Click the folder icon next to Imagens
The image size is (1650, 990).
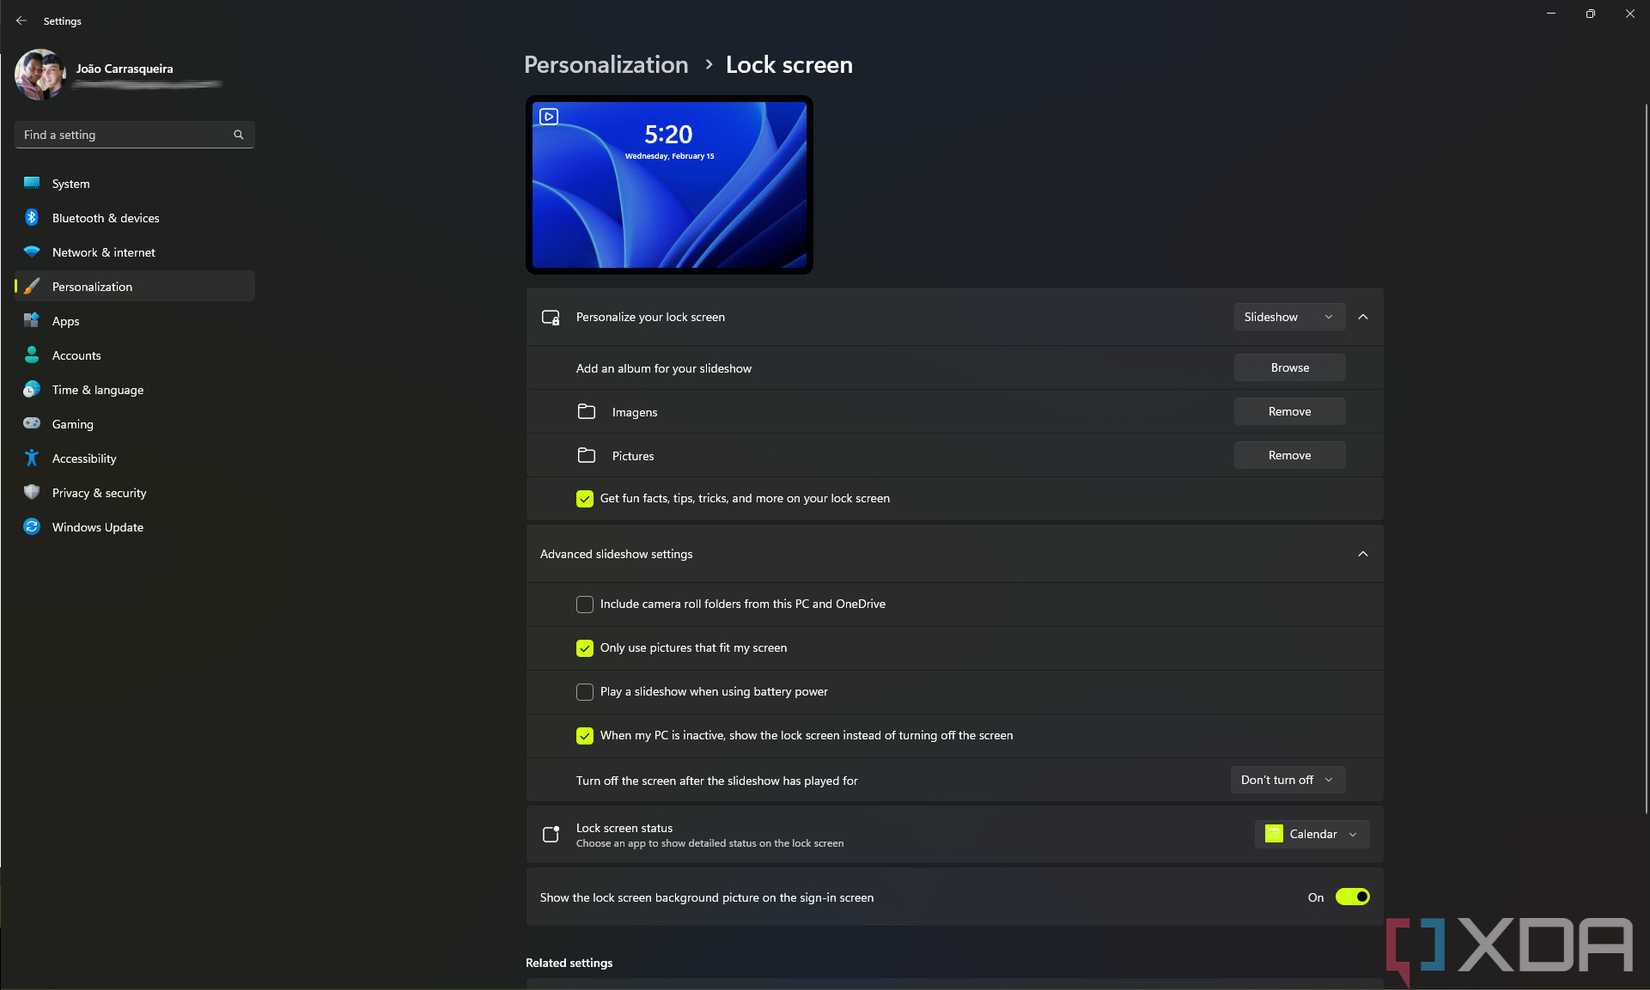[x=587, y=411]
